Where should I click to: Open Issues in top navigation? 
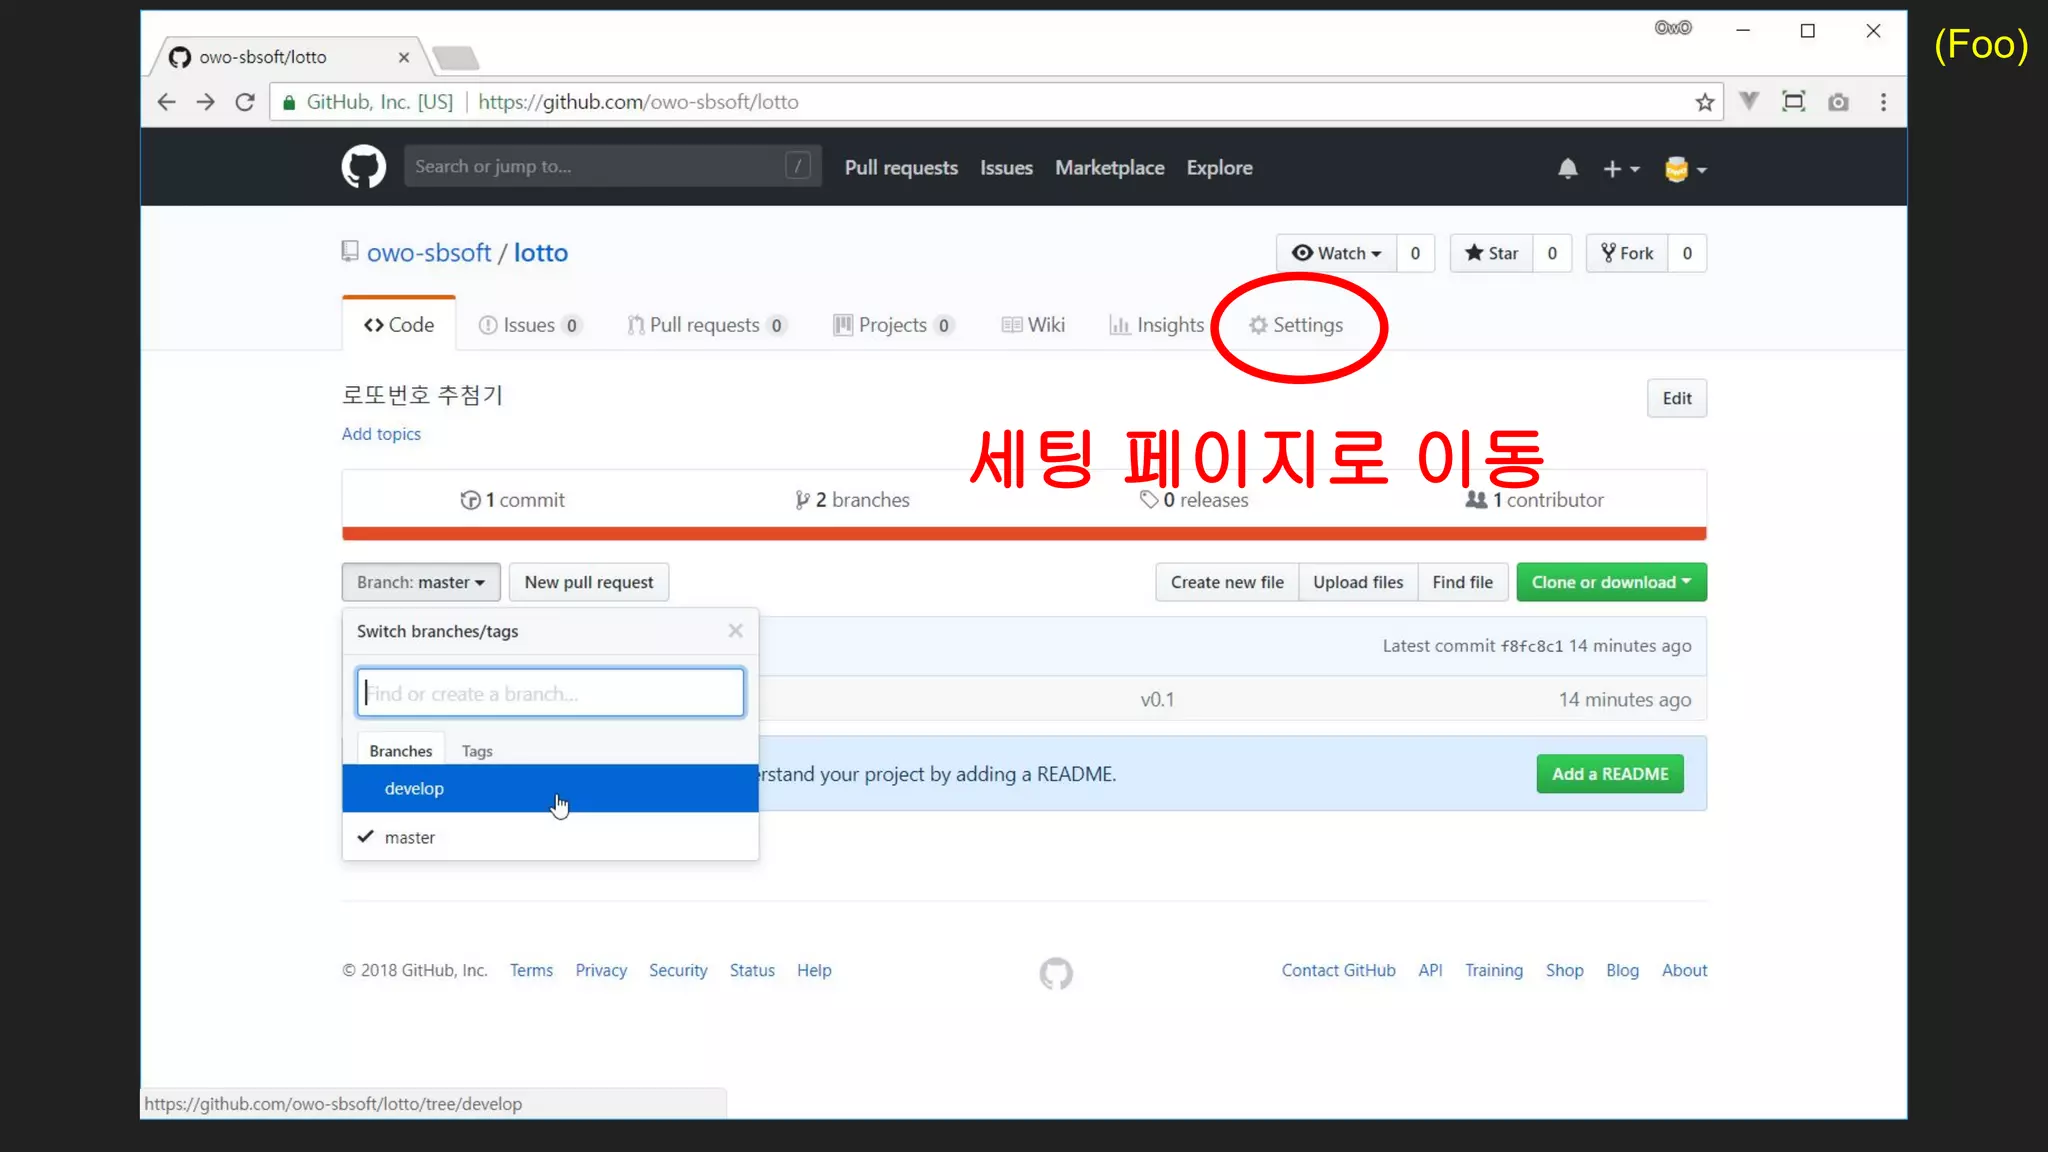point(1006,168)
